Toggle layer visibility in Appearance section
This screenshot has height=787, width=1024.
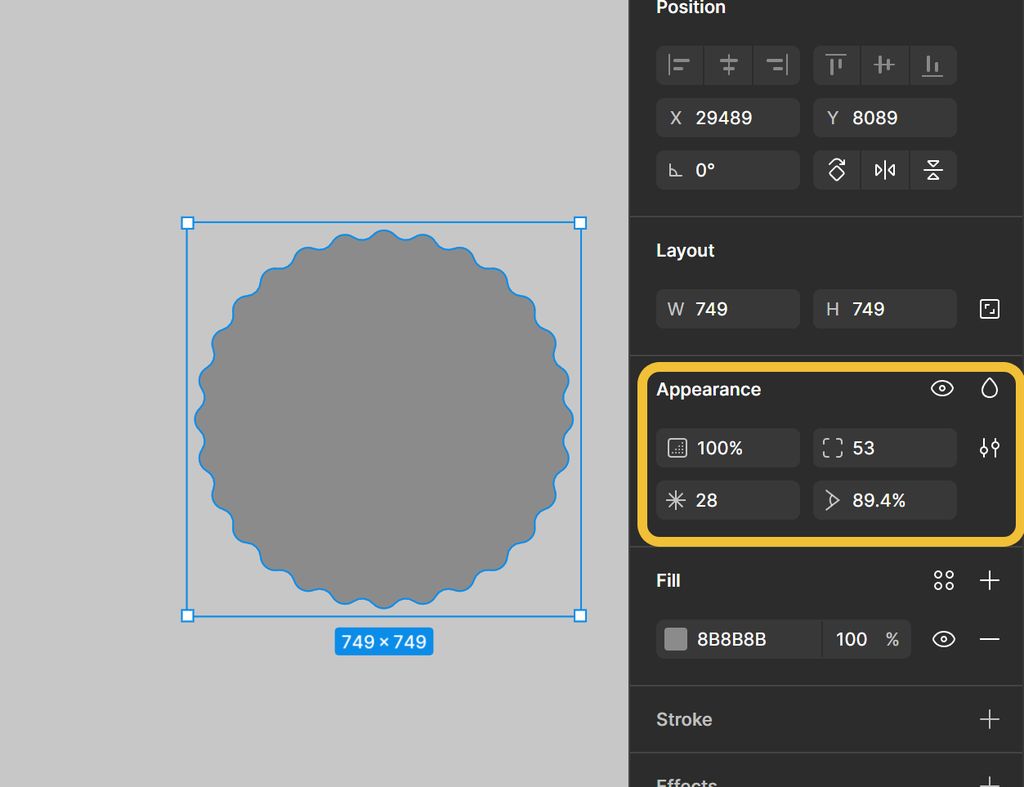tap(942, 389)
